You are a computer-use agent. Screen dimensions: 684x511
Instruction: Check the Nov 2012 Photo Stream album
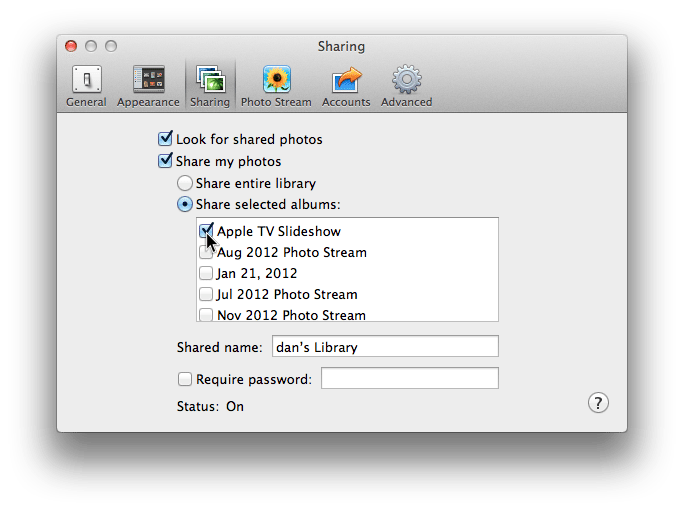click(205, 315)
